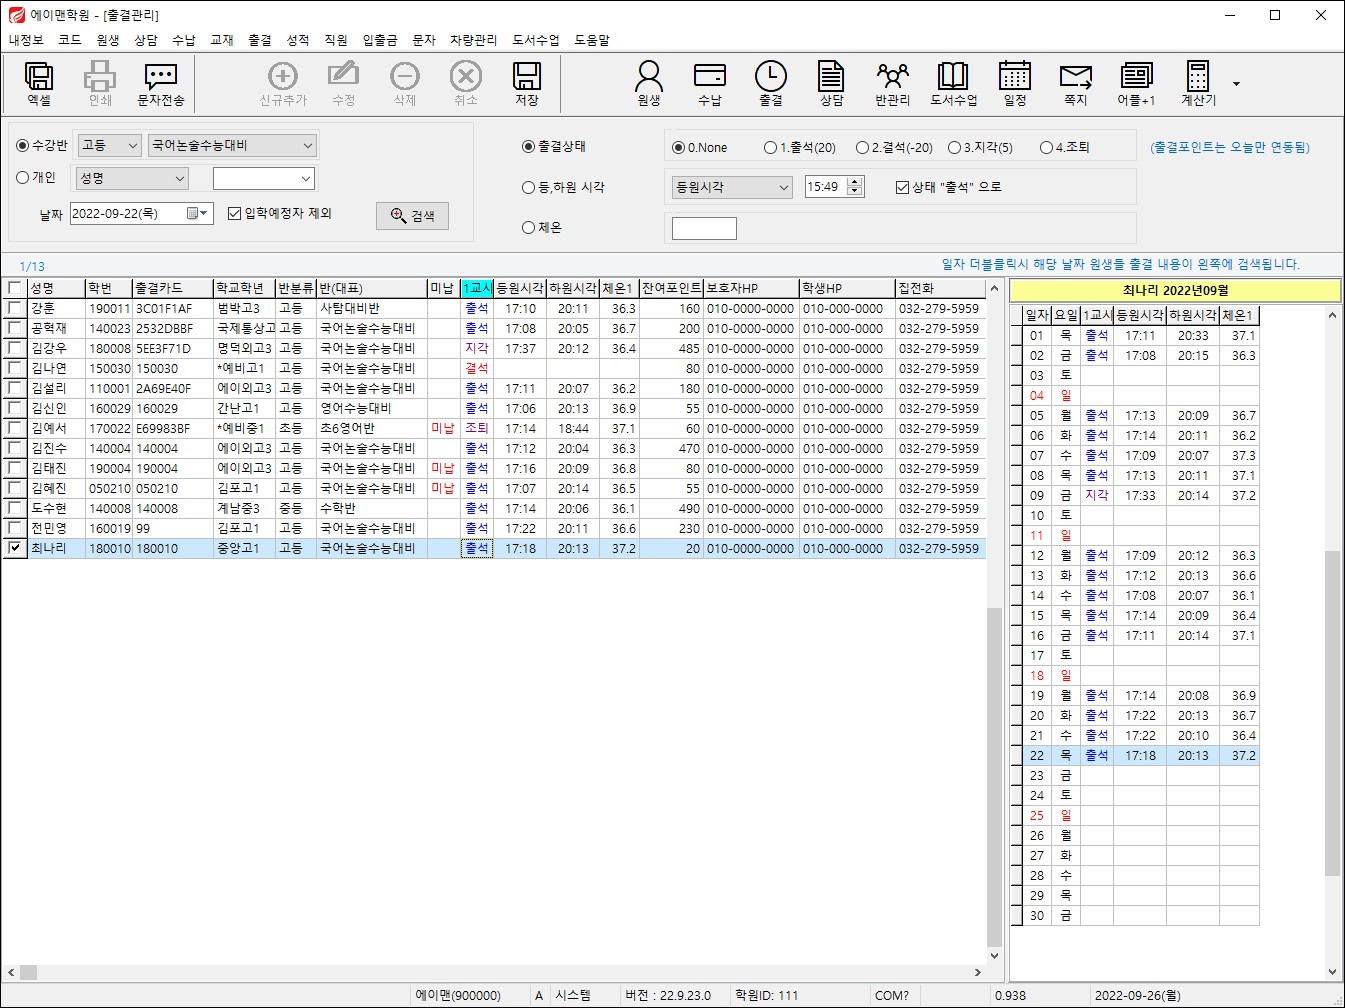
Task: Toggle the select-all header checkbox
Action: 15,288
